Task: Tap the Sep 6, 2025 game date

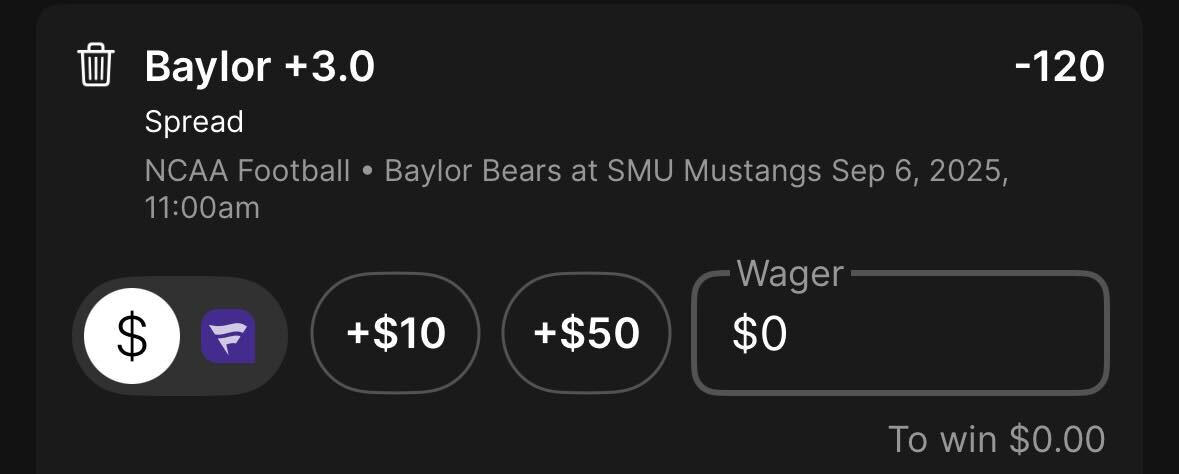Action: (x=920, y=172)
